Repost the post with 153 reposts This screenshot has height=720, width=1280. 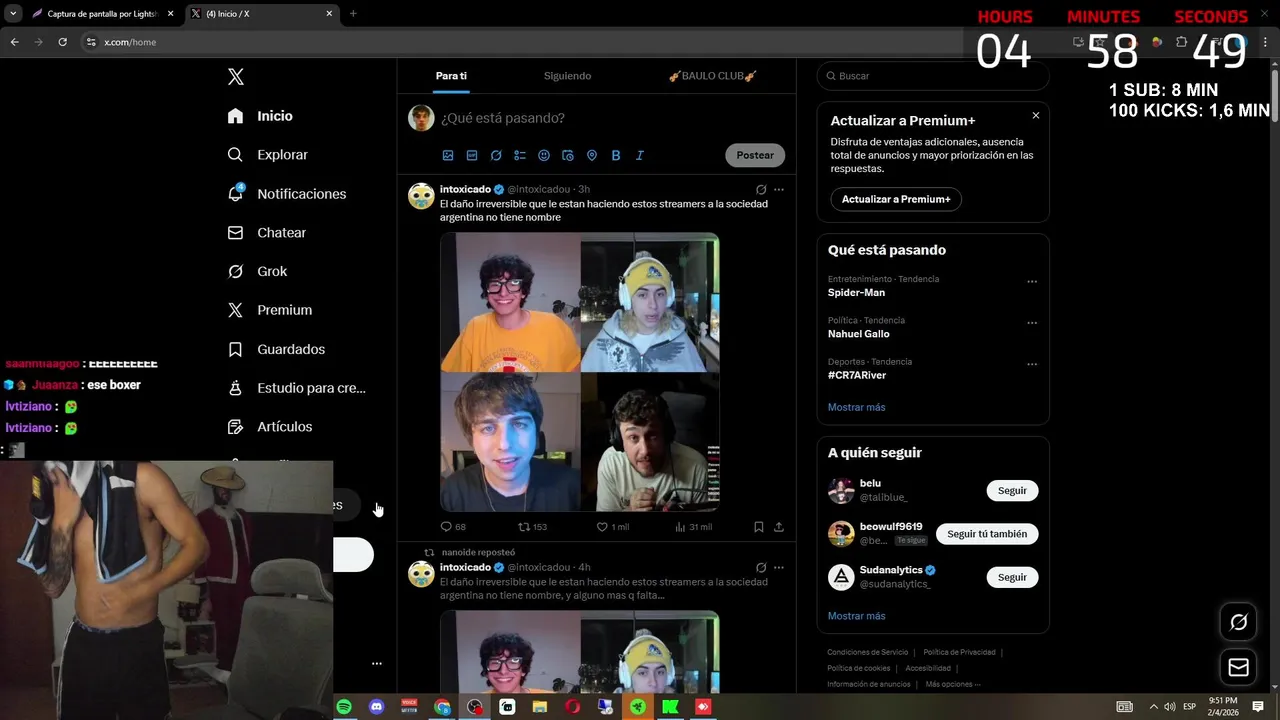pyautogui.click(x=532, y=527)
